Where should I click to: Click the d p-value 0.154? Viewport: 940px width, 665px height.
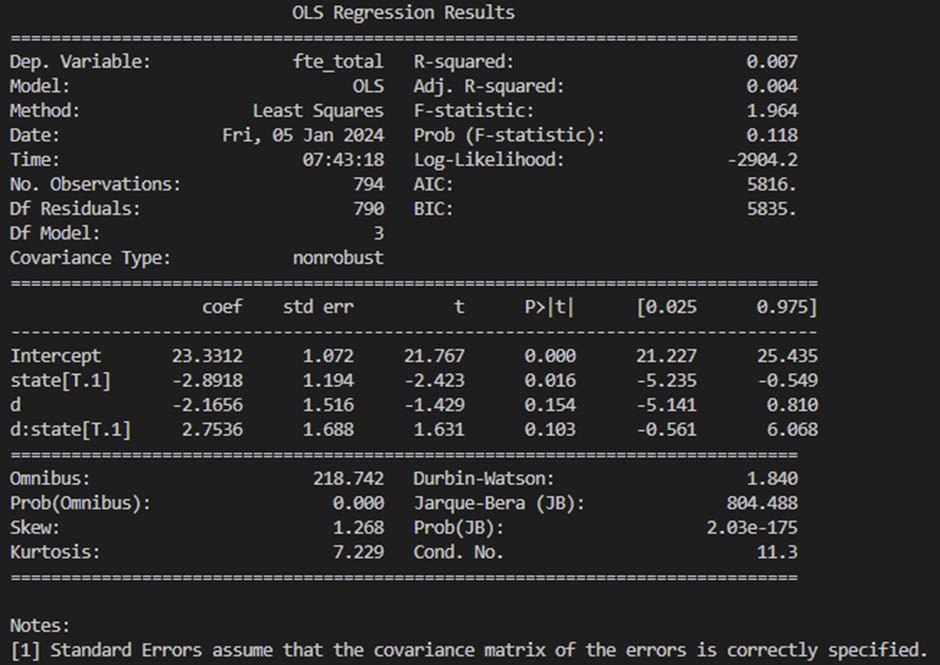(550, 405)
